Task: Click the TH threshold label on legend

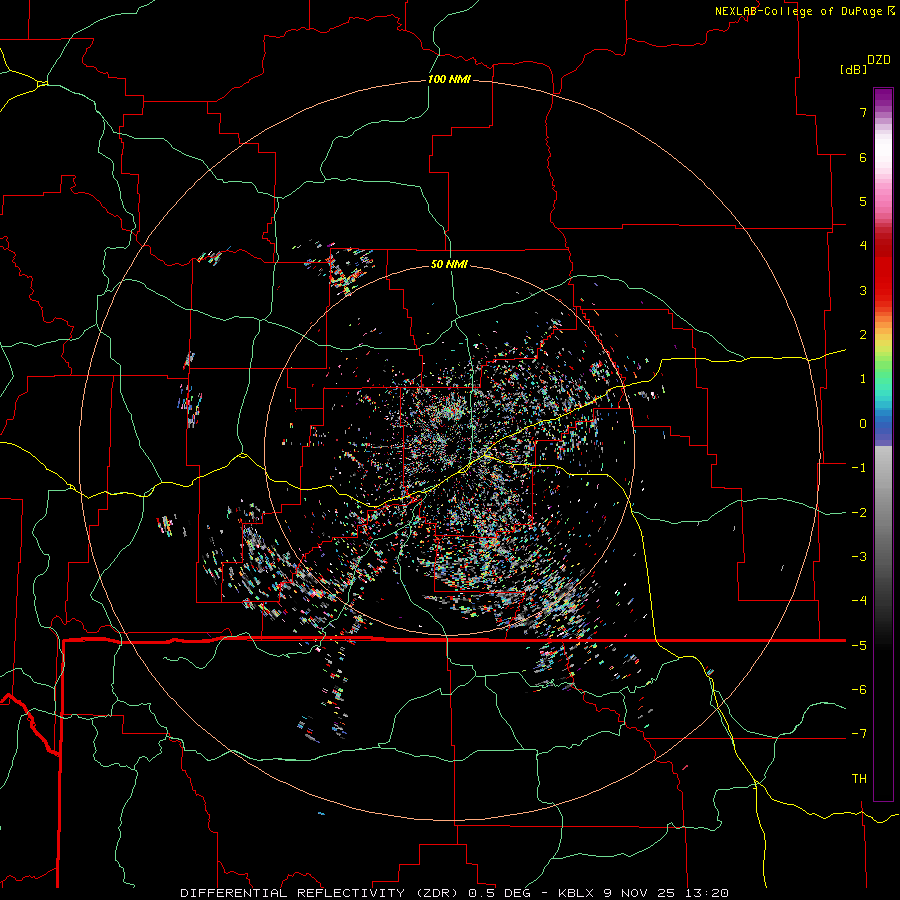Action: 859,779
